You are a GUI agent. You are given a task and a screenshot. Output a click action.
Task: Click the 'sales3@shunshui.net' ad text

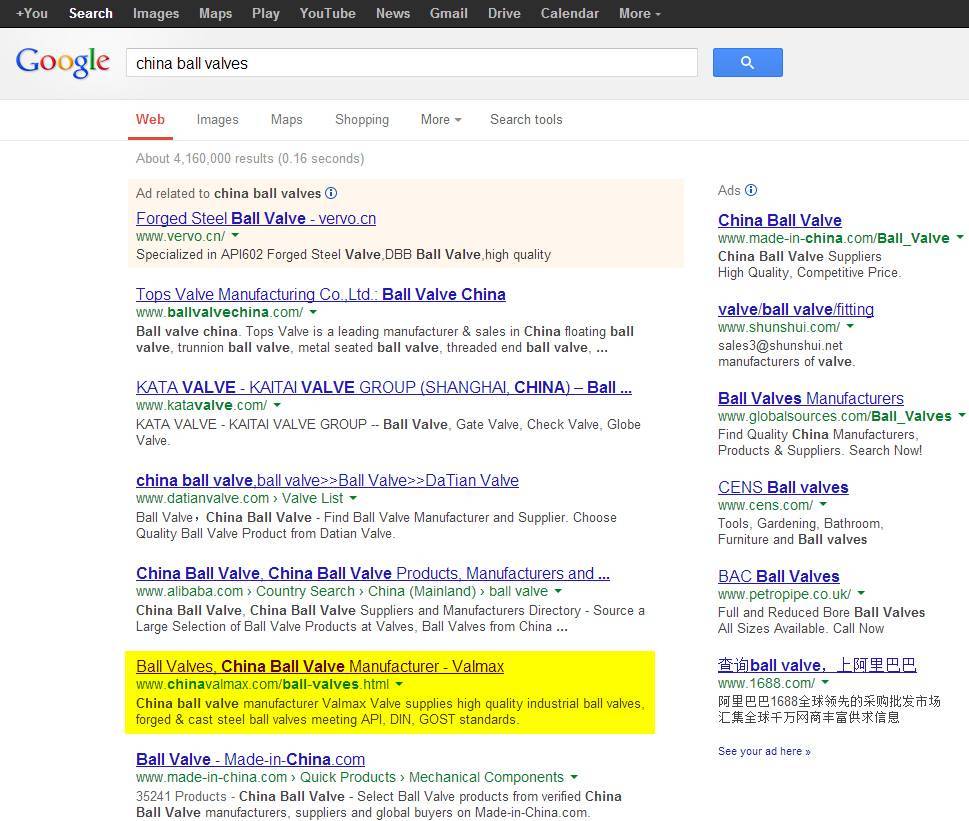point(780,345)
